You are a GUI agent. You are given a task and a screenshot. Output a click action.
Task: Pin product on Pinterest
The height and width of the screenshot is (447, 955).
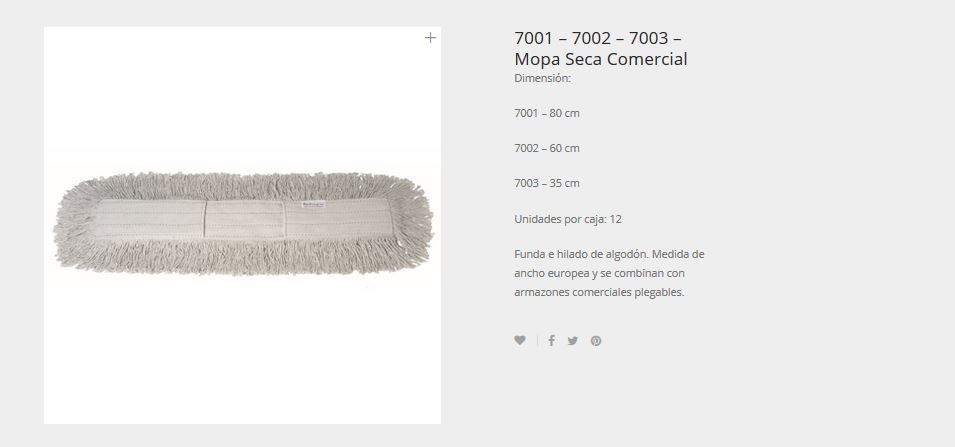coord(596,341)
